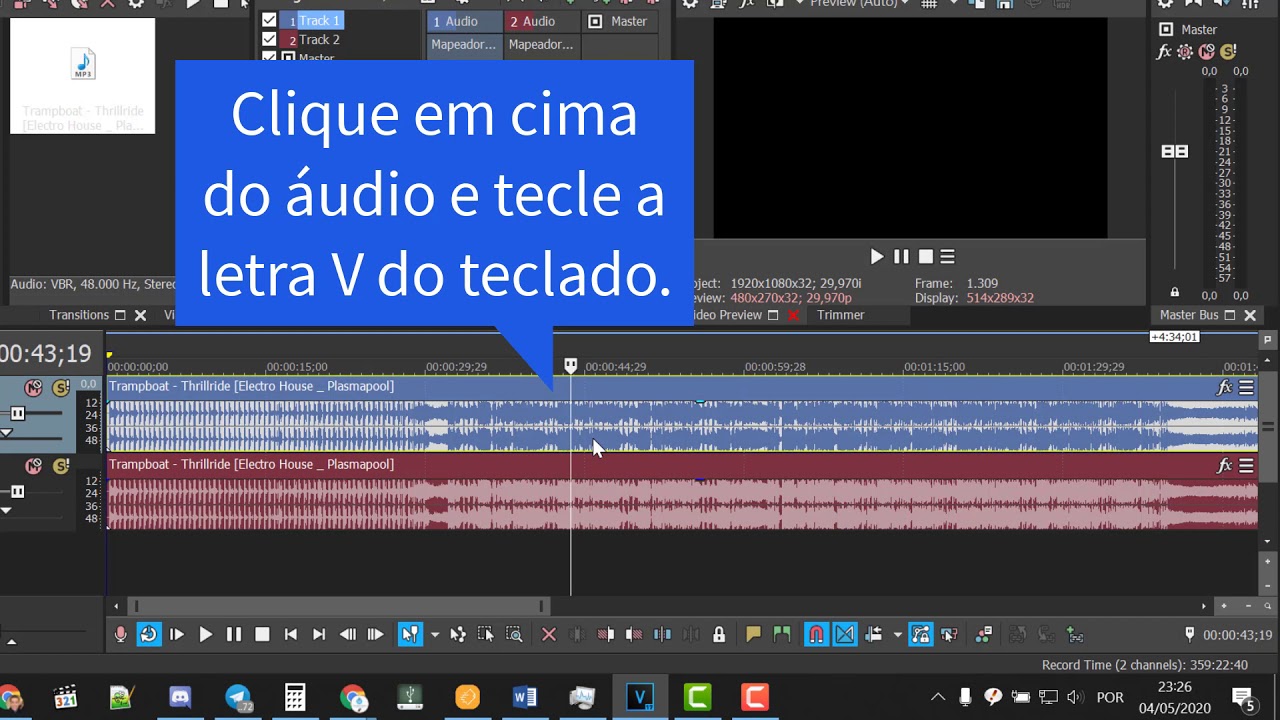This screenshot has height=720, width=1280.
Task: Solo the second audio track
Action: (x=61, y=466)
